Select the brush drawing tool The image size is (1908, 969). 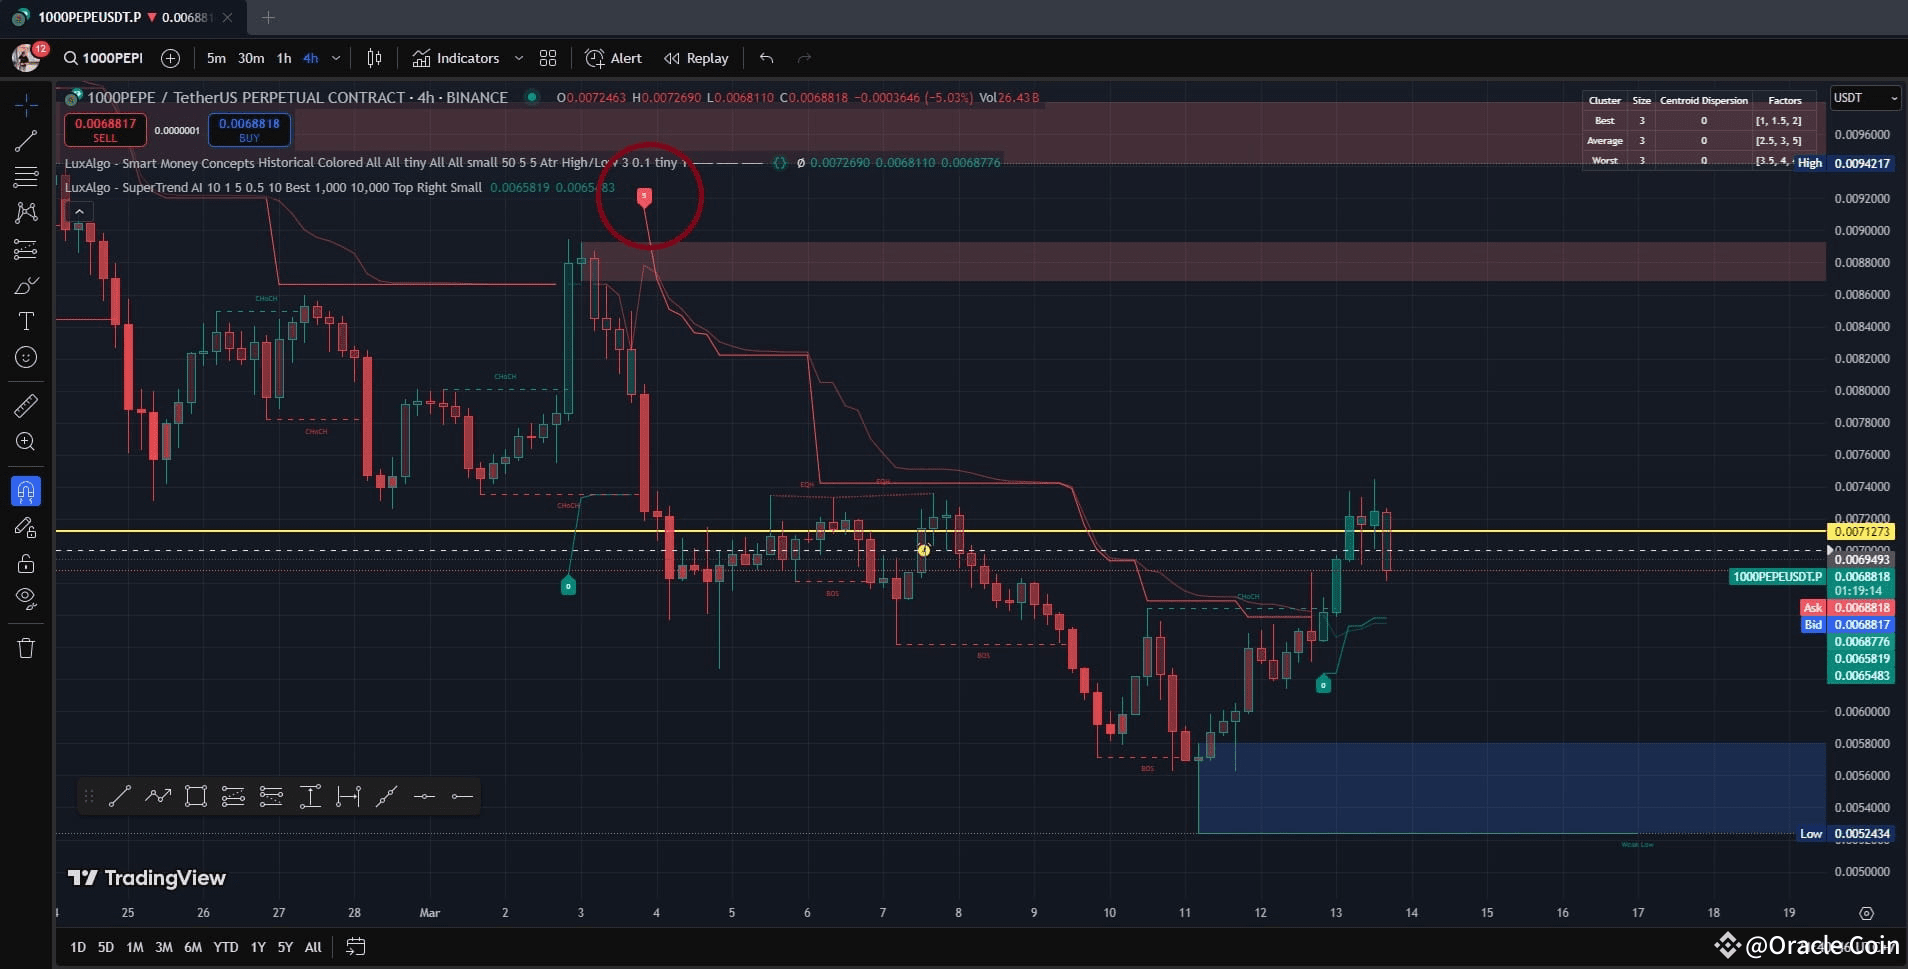click(26, 286)
